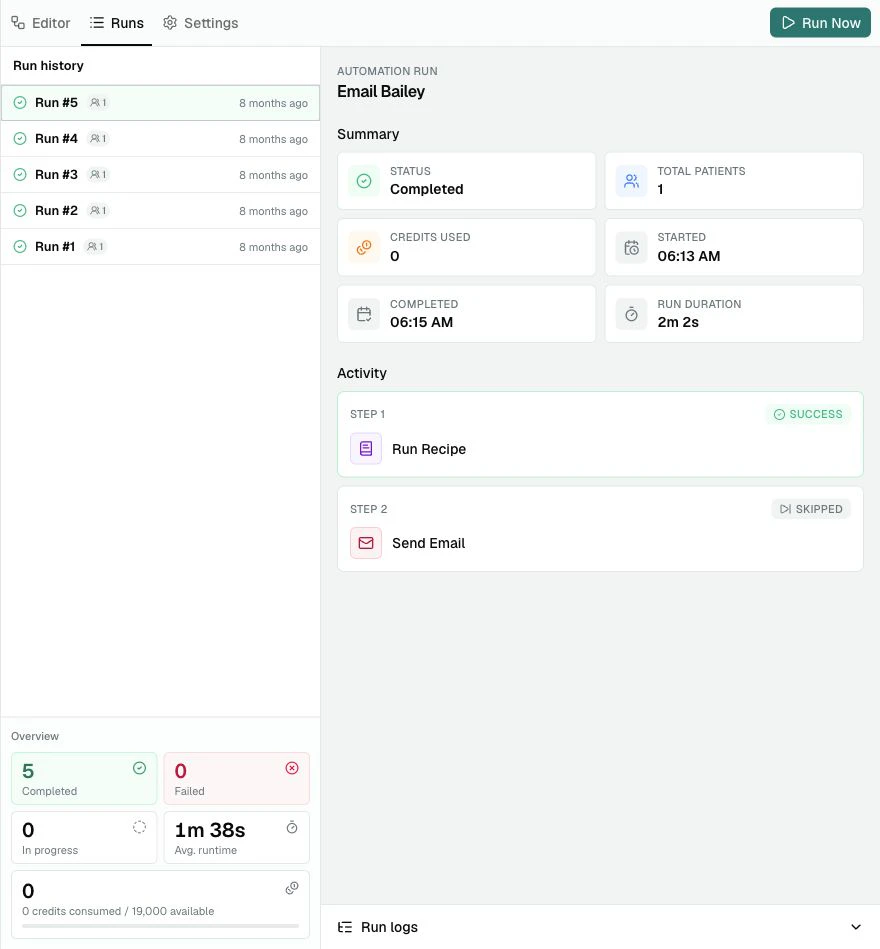Click the green check icon beside Run #5
The width and height of the screenshot is (880, 949).
(20, 103)
